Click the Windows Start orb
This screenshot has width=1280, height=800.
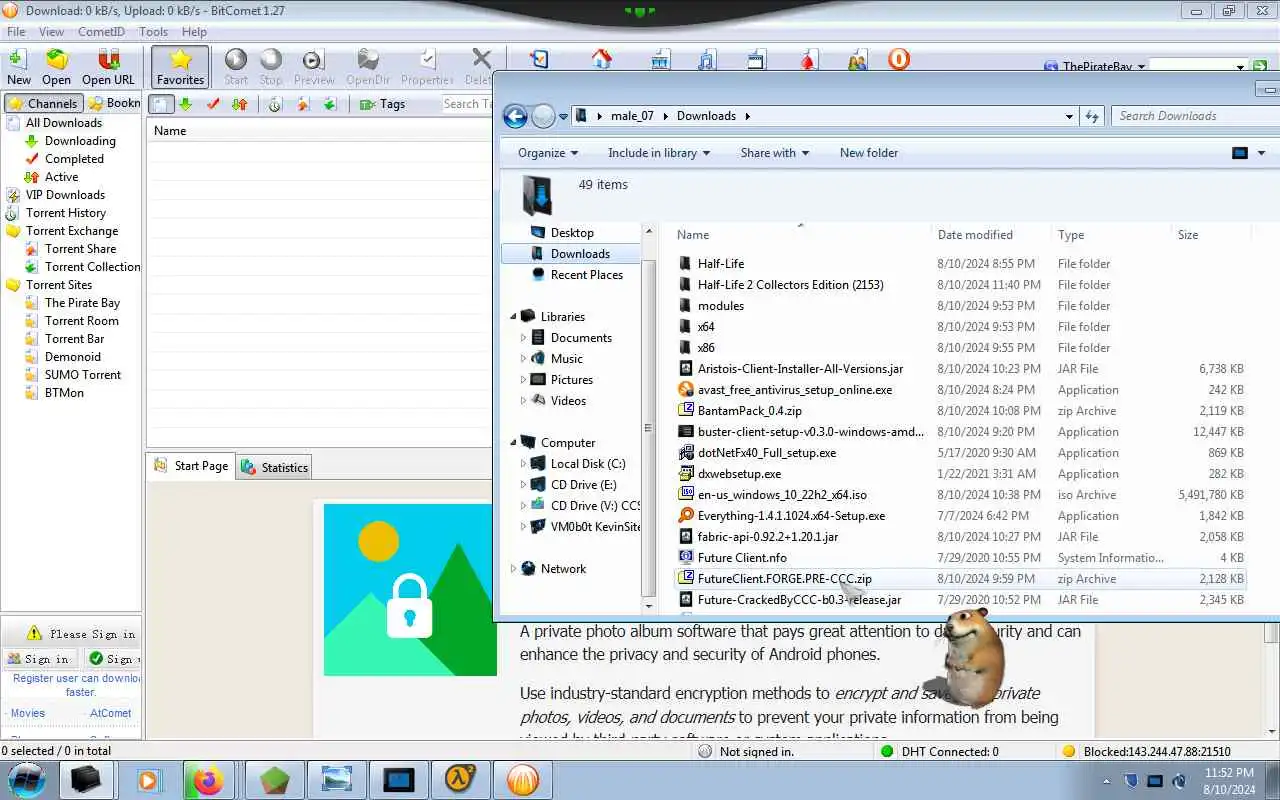click(27, 779)
